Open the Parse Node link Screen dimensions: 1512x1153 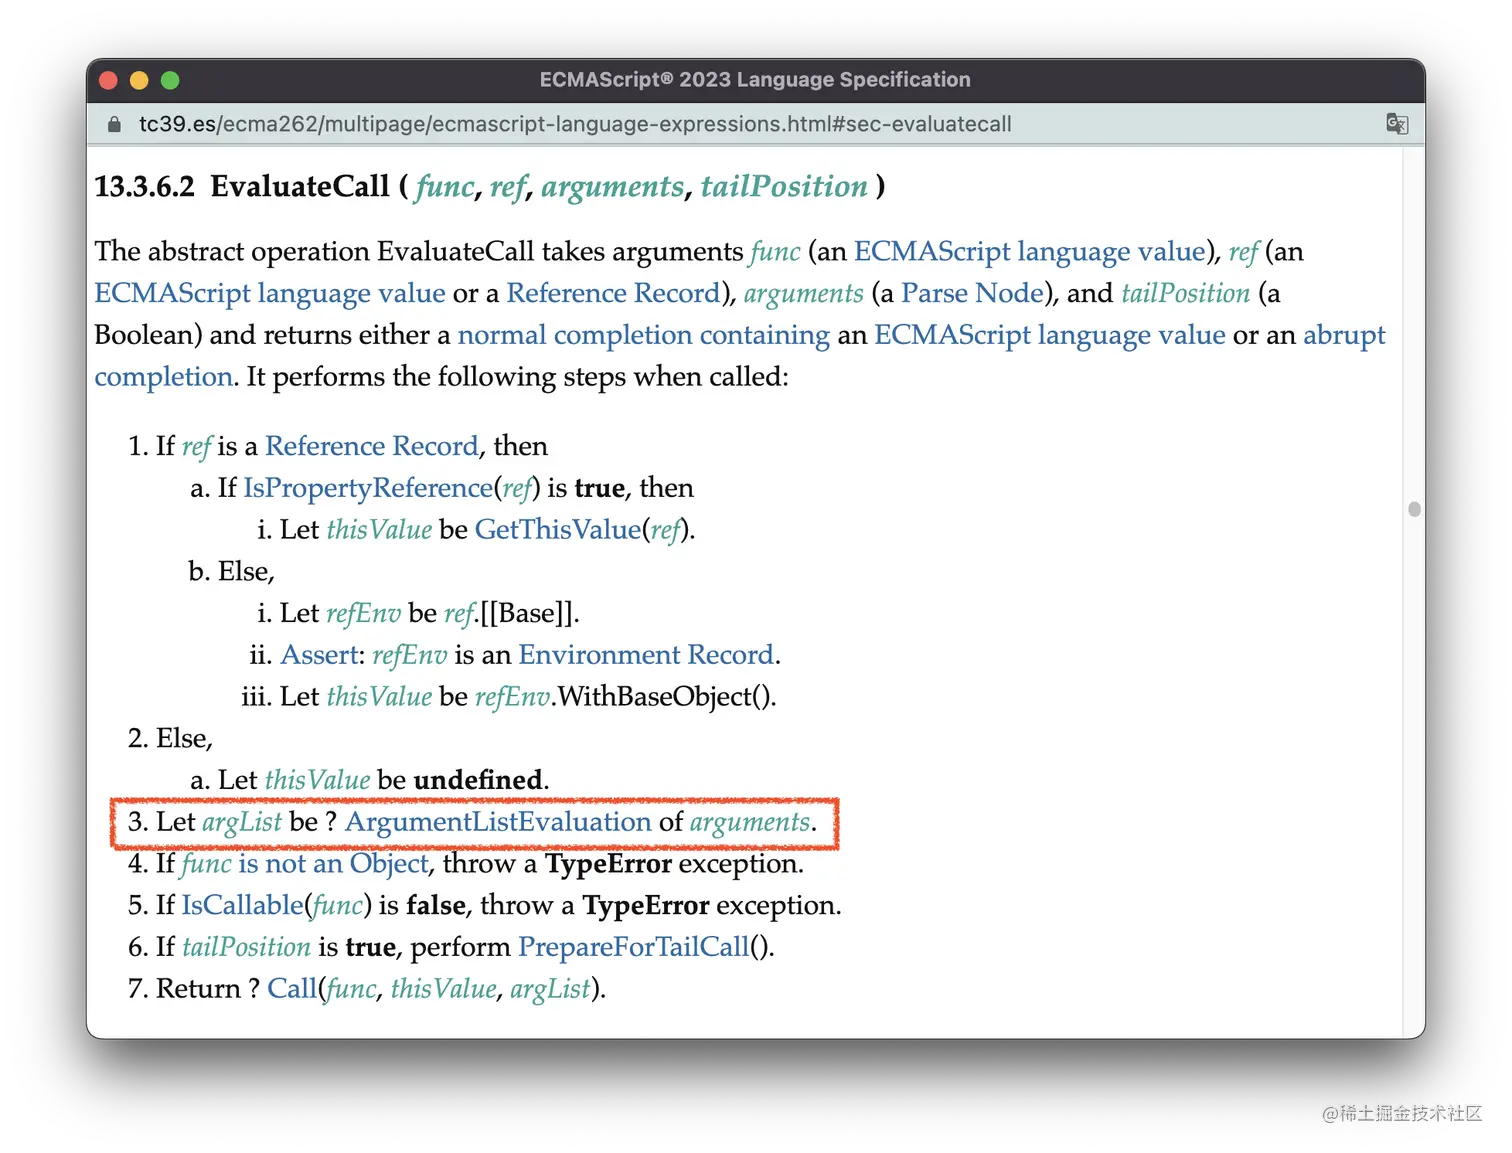tap(972, 293)
